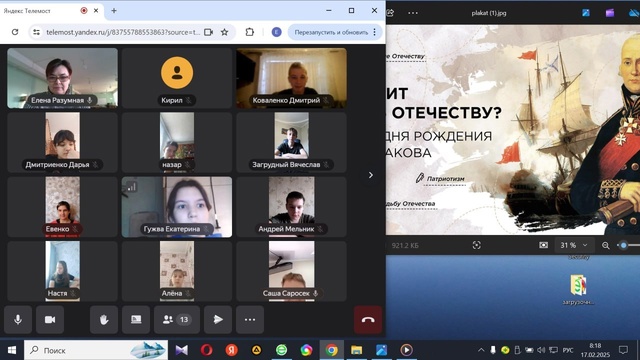This screenshot has height=360, width=640.
Task: Select Алёна video tile
Action: [x=177, y=271]
